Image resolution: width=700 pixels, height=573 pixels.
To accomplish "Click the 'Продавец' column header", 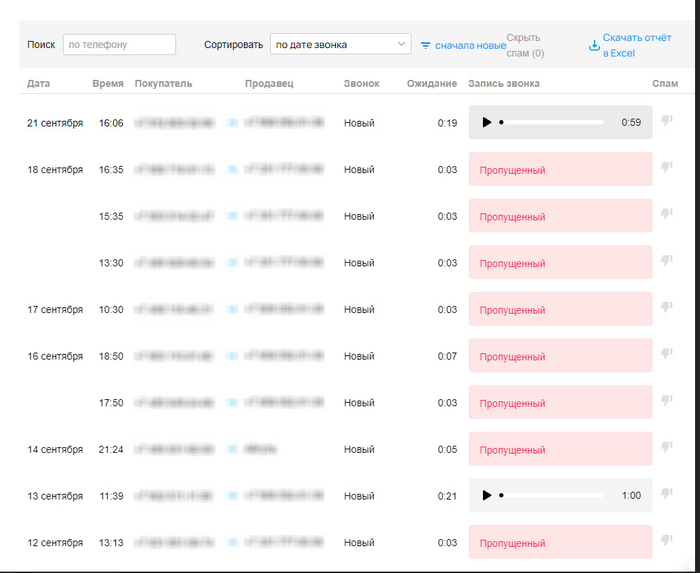I will pos(269,83).
